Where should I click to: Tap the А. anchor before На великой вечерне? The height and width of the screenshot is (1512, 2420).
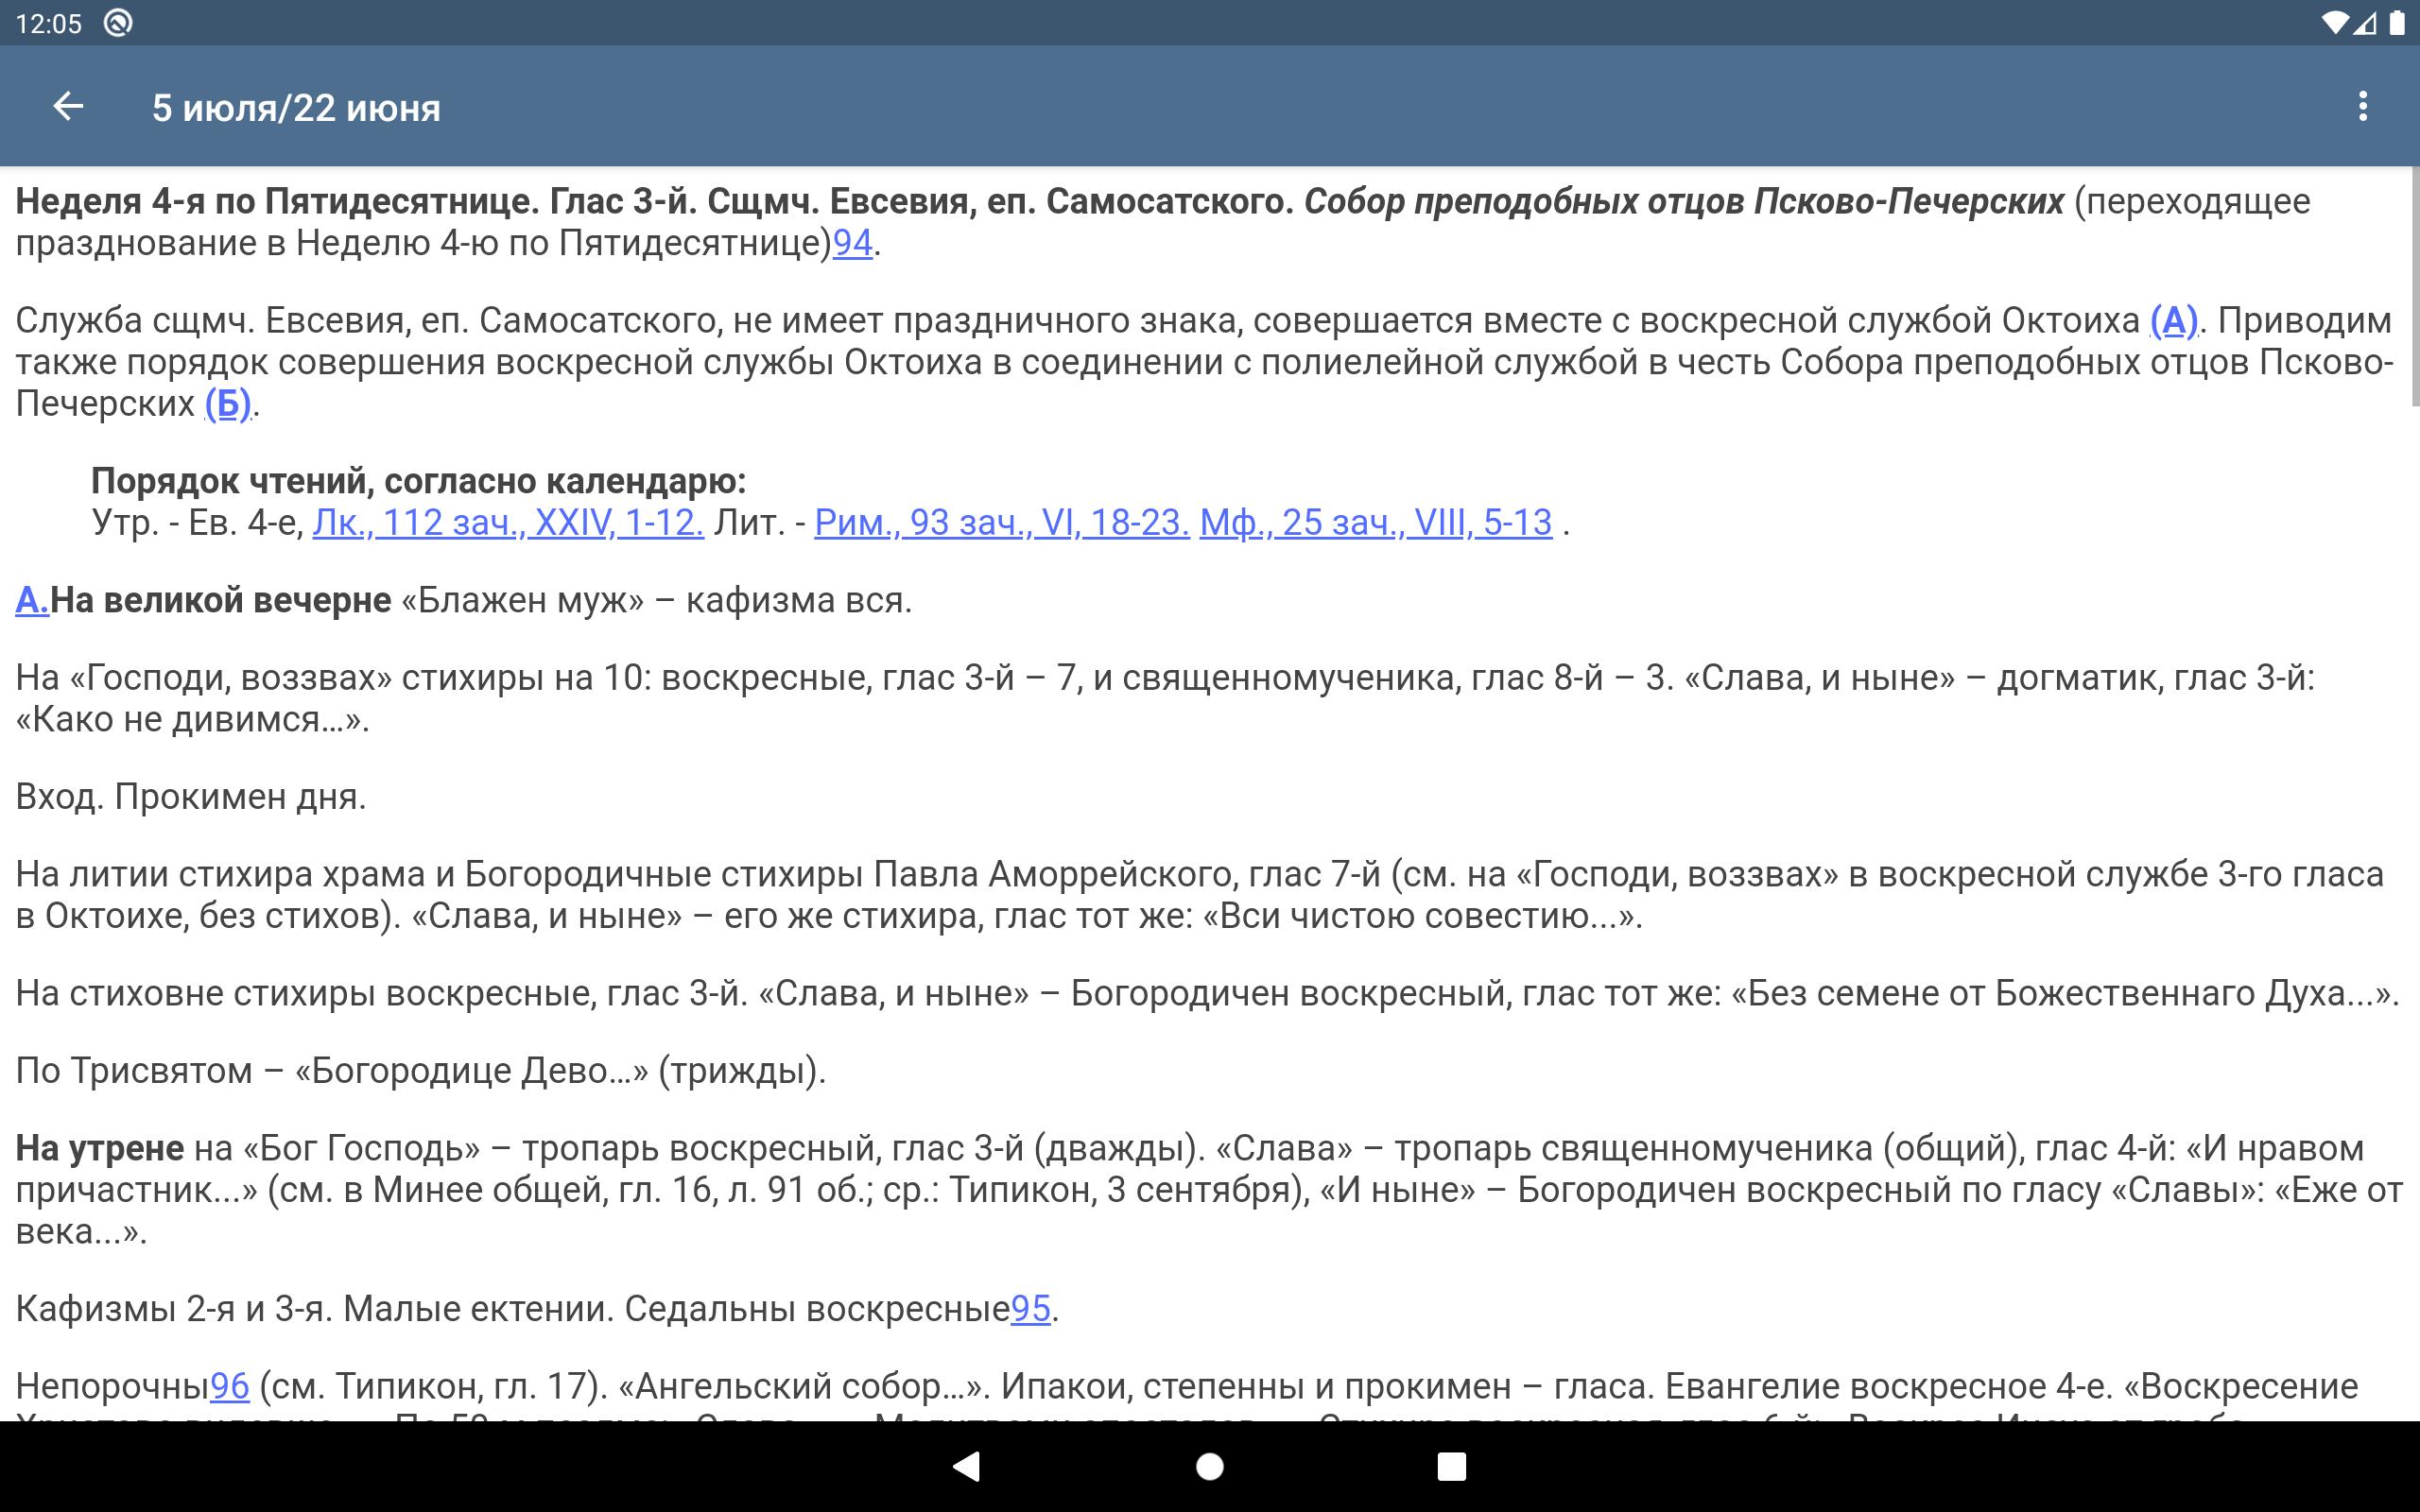tap(32, 600)
